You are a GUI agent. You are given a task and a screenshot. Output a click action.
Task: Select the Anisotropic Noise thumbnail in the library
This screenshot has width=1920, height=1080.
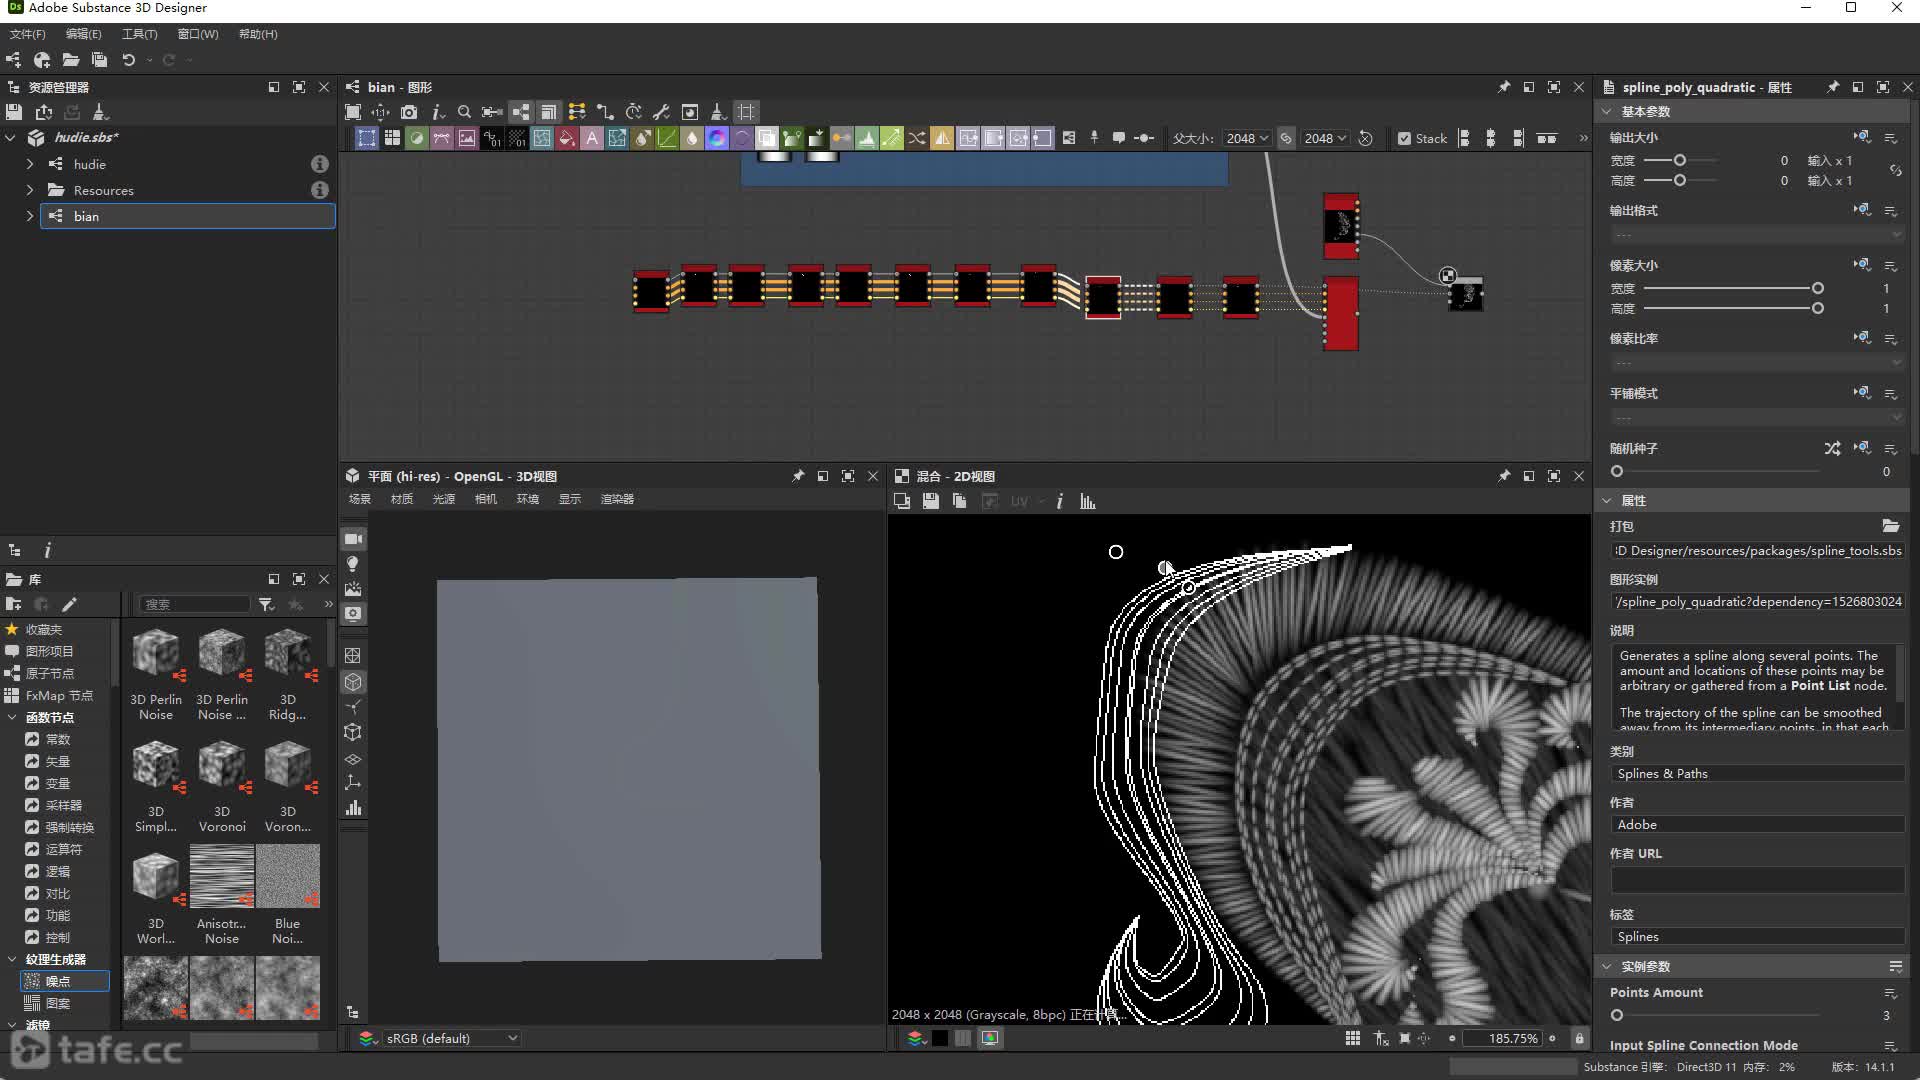pos(222,877)
